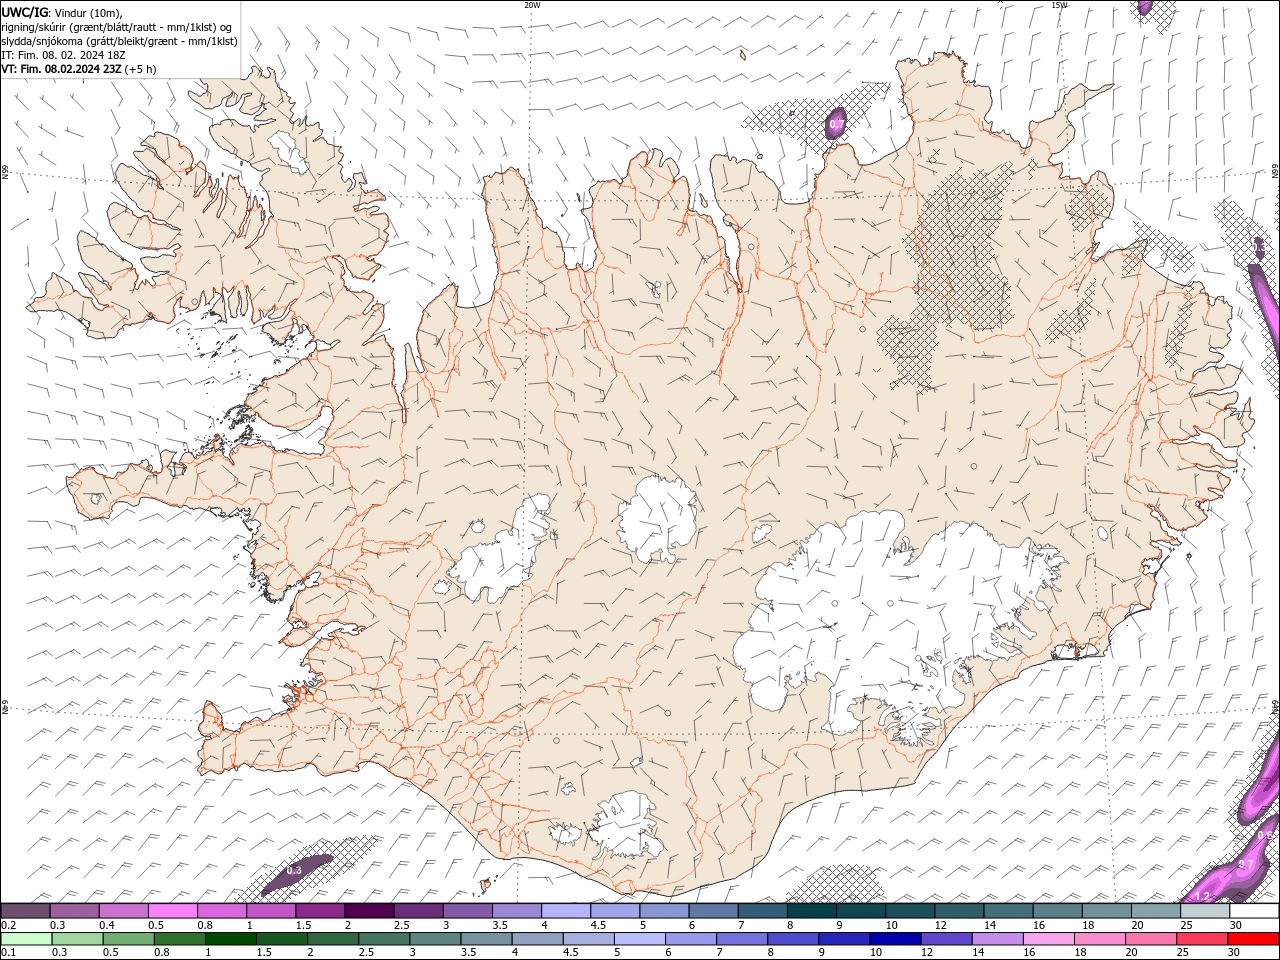Click the 0.3 precipitation blob off the southwest coast

tap(295, 872)
